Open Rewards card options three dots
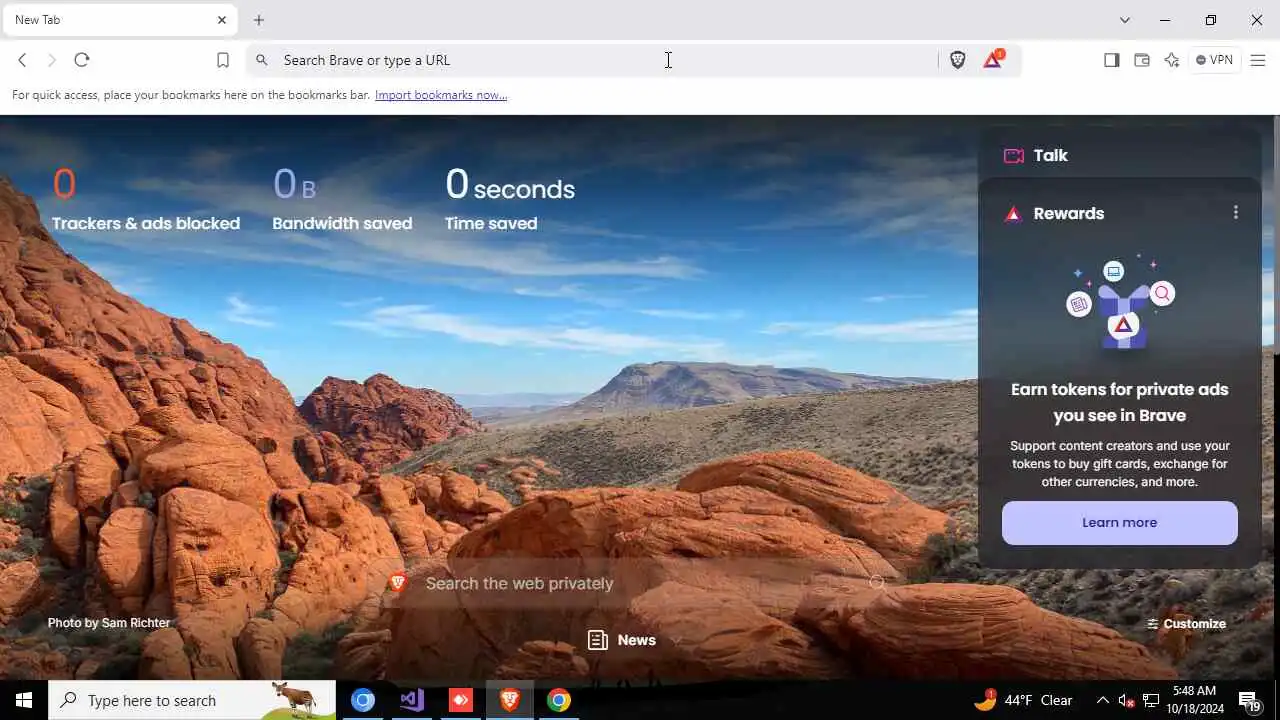The width and height of the screenshot is (1280, 720). 1236,213
